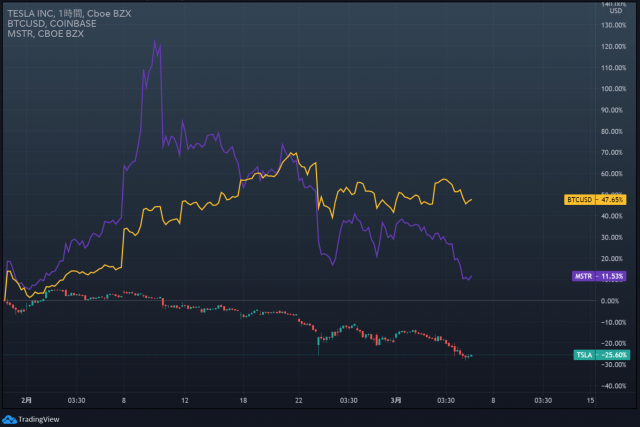Click the last TSLA candlestick on the chart
The height and width of the screenshot is (427, 640).
point(471,356)
